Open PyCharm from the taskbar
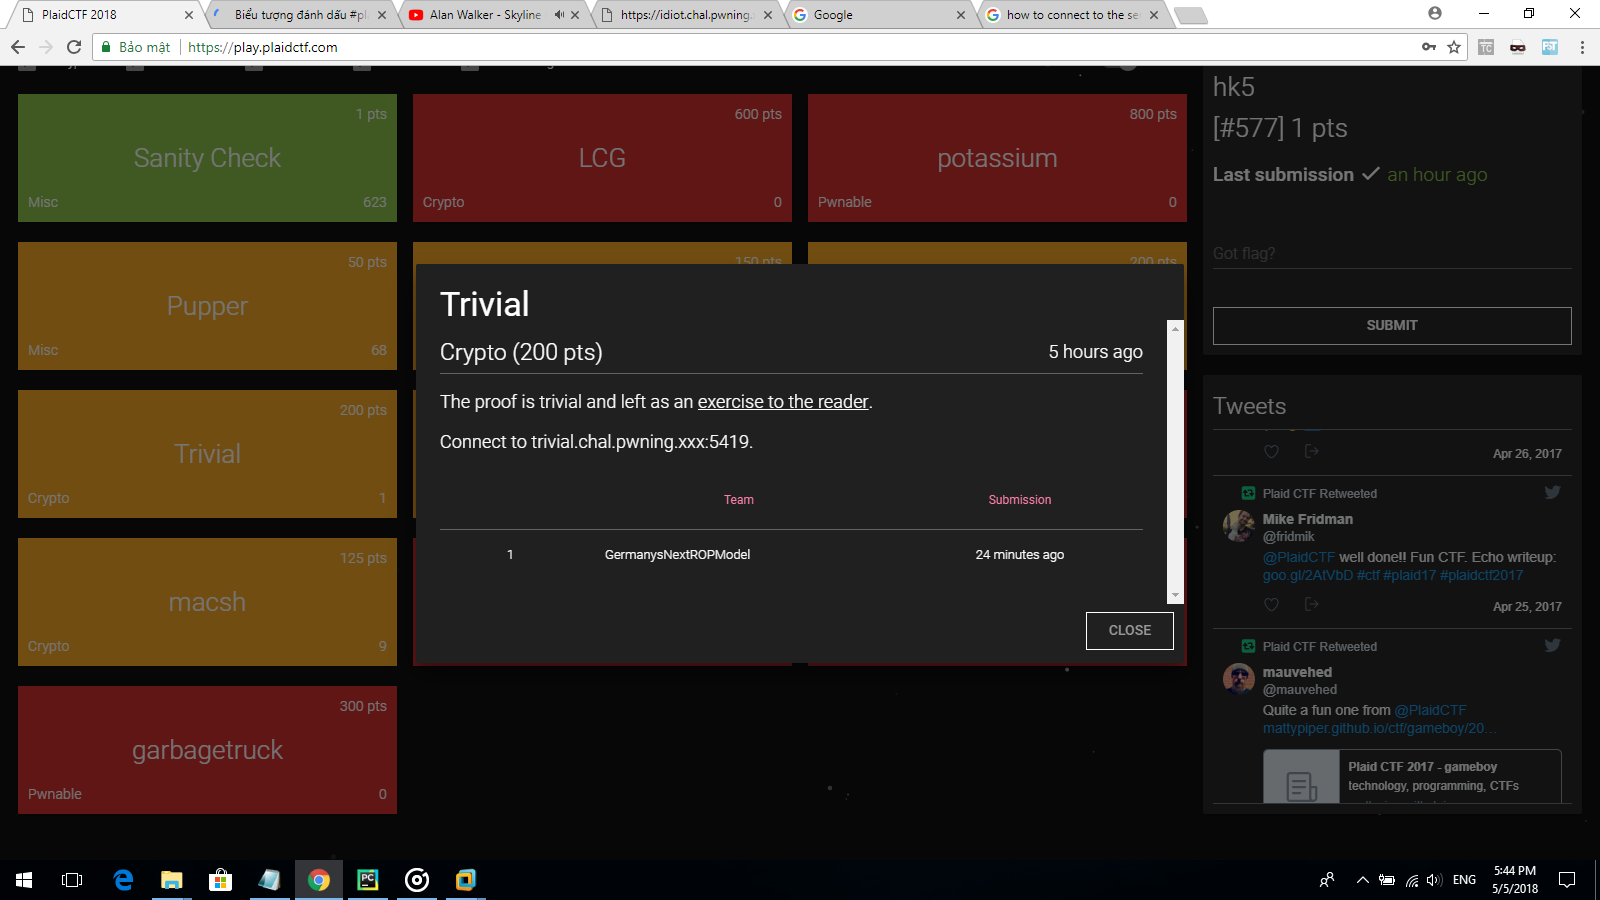This screenshot has height=900, width=1600. [368, 880]
